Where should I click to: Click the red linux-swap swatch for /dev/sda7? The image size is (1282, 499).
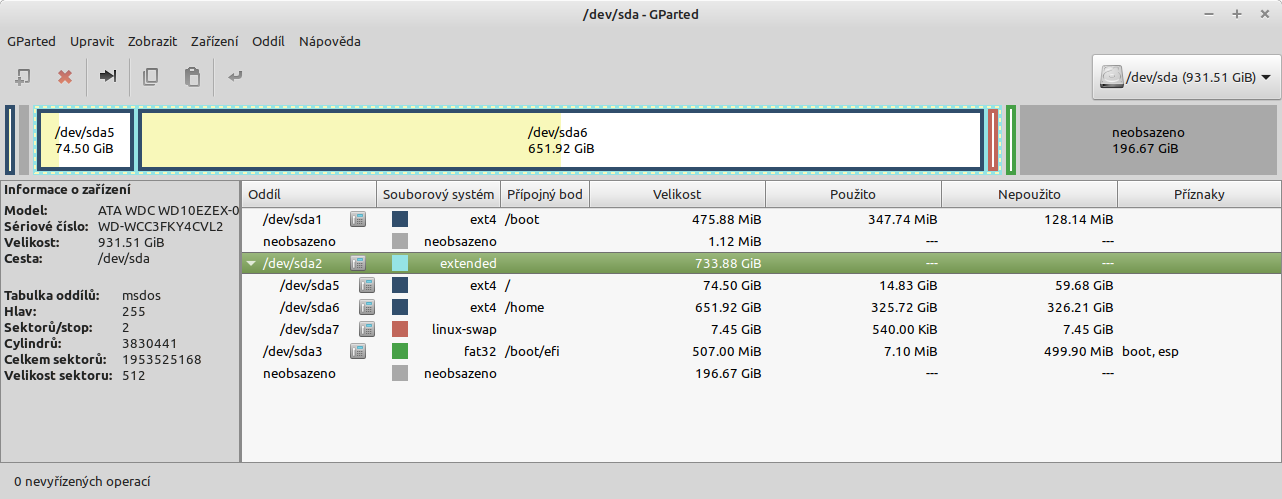tap(400, 329)
